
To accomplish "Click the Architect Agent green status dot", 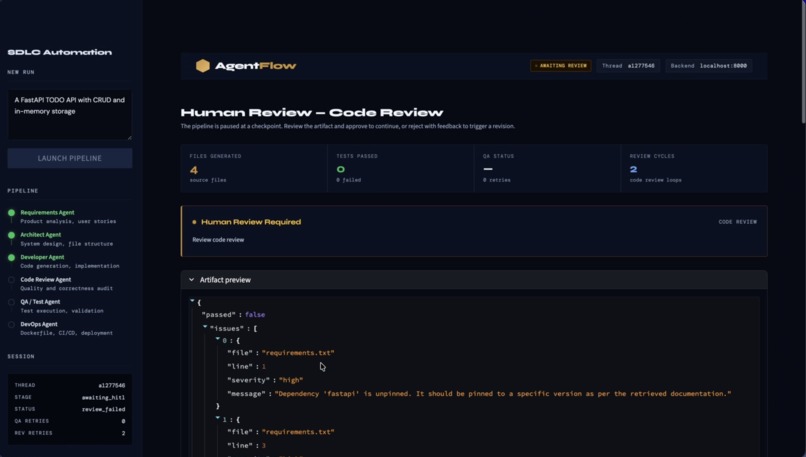I will pyautogui.click(x=11, y=235).
